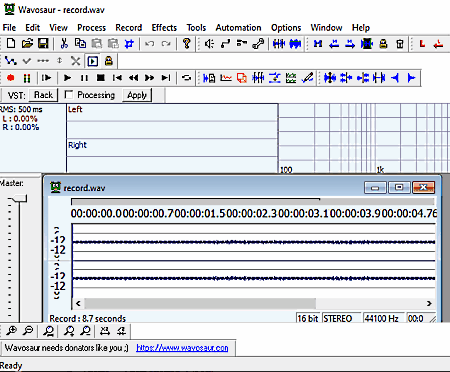The height and width of the screenshot is (372, 450).
Task: Create a new file with the blank page icon
Action: click(11, 44)
